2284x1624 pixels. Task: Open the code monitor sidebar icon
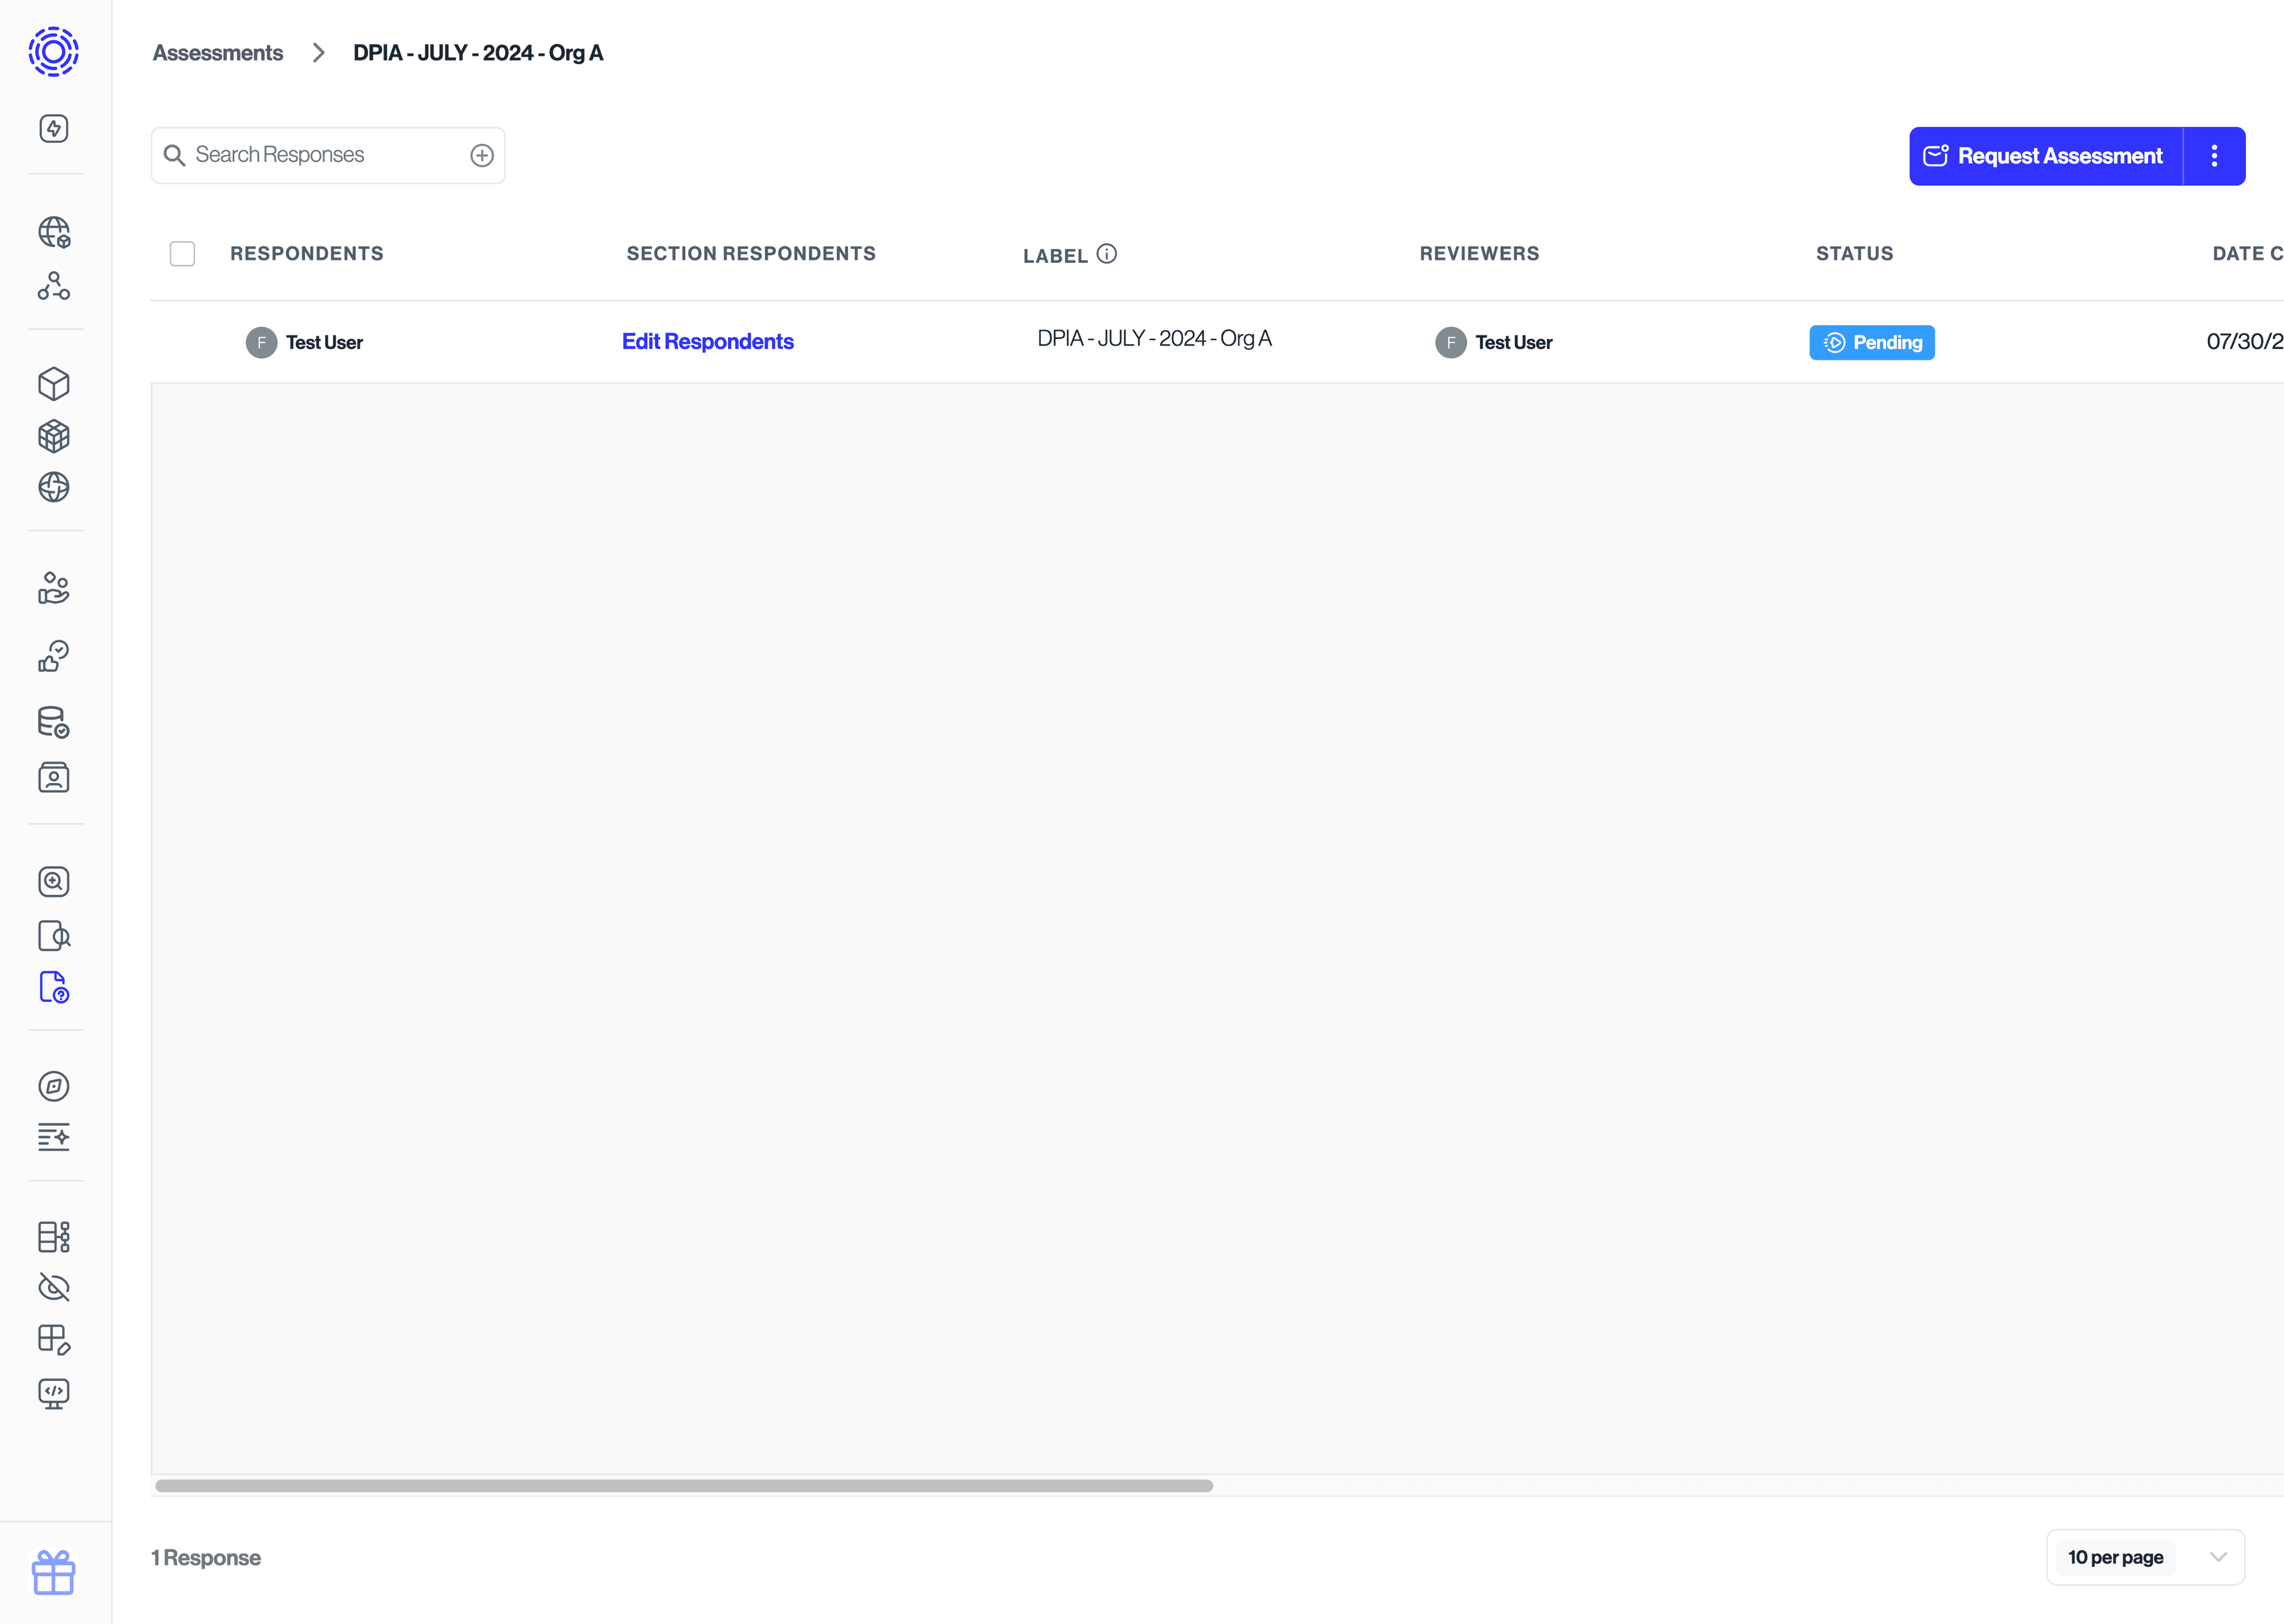point(54,1393)
